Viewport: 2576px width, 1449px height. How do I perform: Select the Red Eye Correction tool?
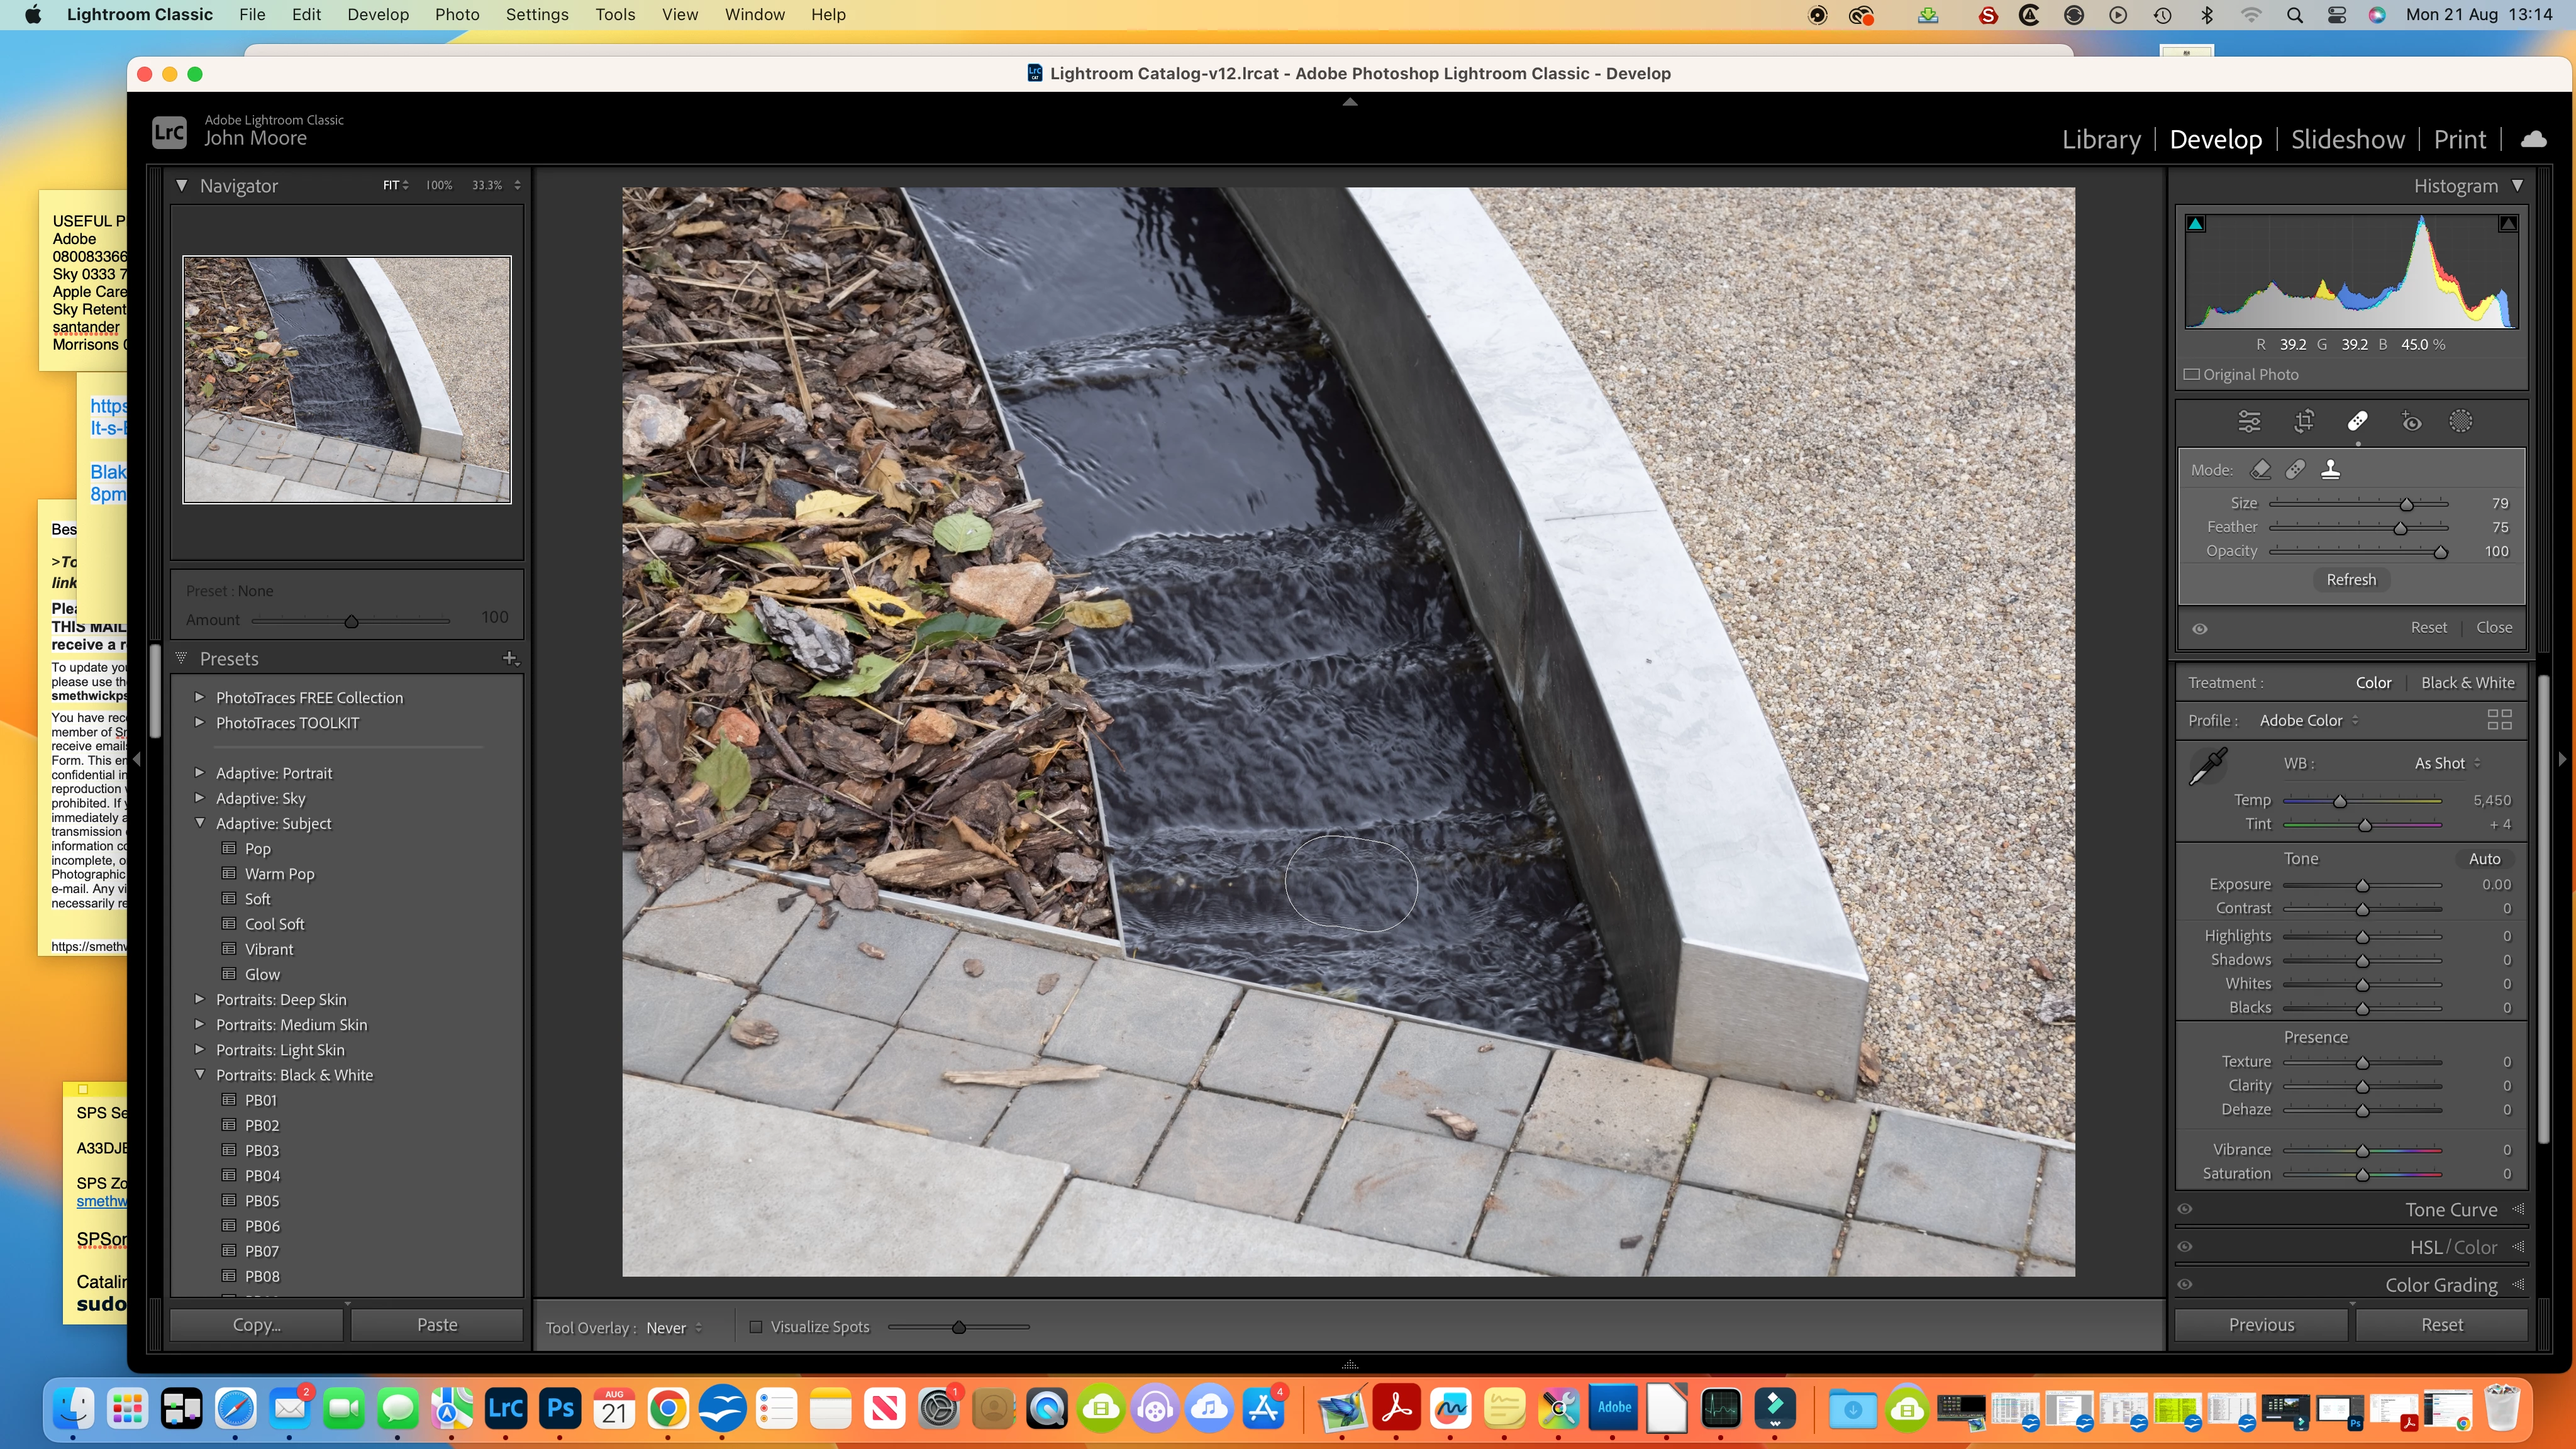tap(2411, 421)
